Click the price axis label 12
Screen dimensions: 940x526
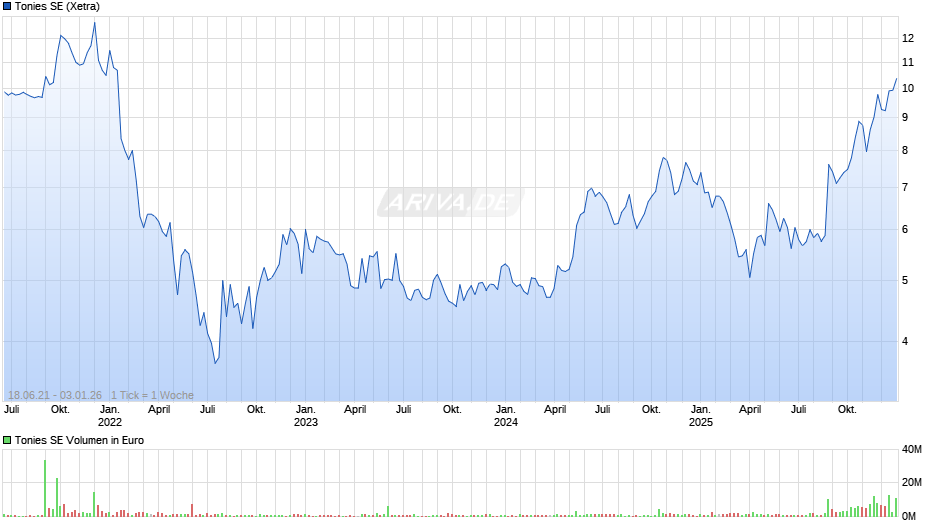tap(908, 38)
